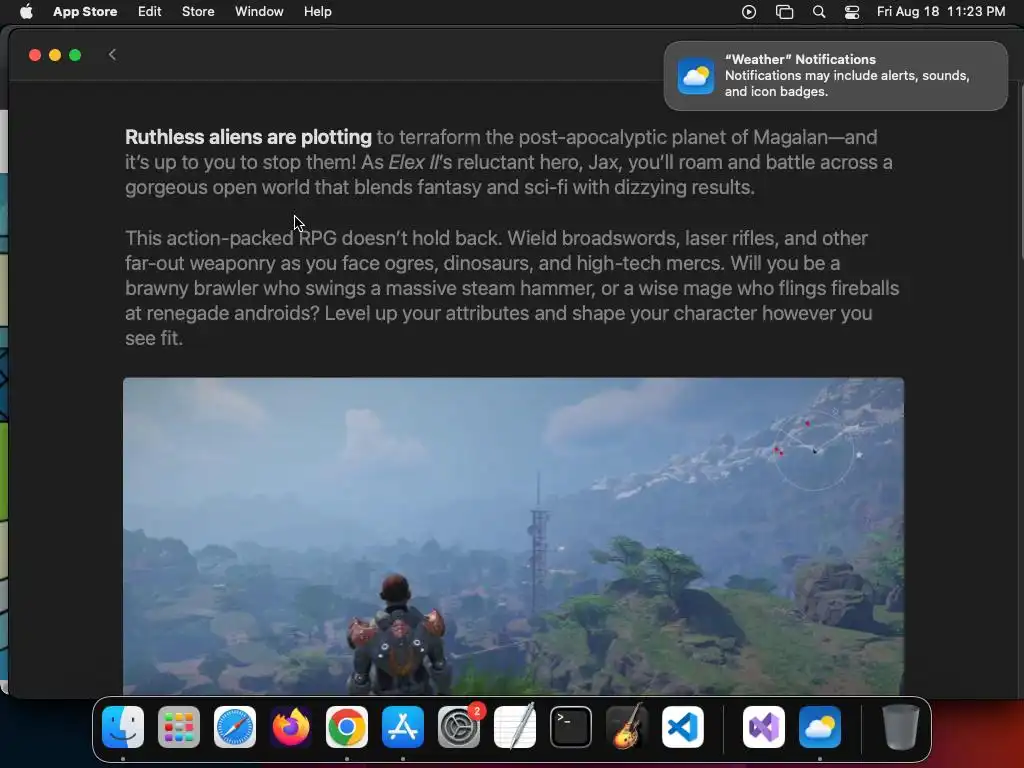This screenshot has width=1024, height=768.
Task: Click the red close window button
Action: tap(35, 55)
